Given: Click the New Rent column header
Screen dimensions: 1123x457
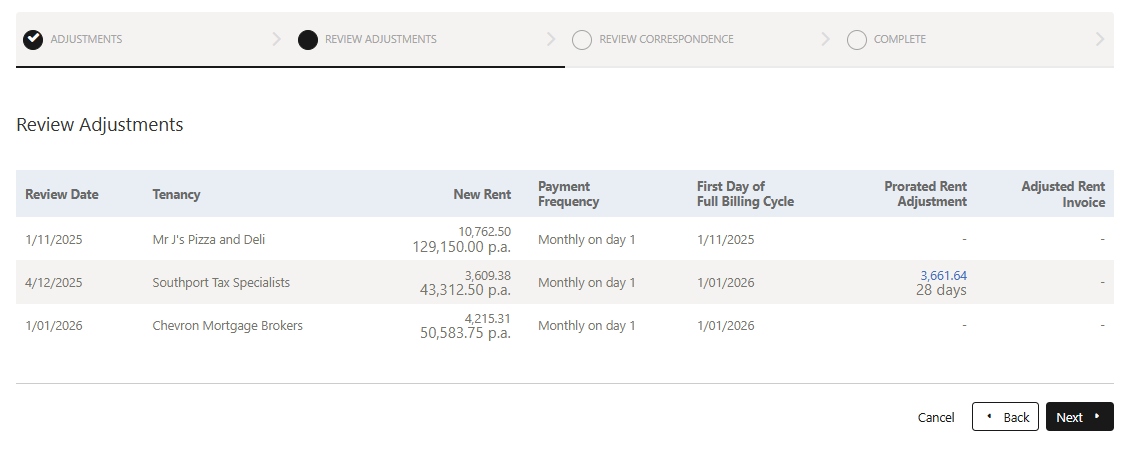Looking at the screenshot, I should (482, 195).
